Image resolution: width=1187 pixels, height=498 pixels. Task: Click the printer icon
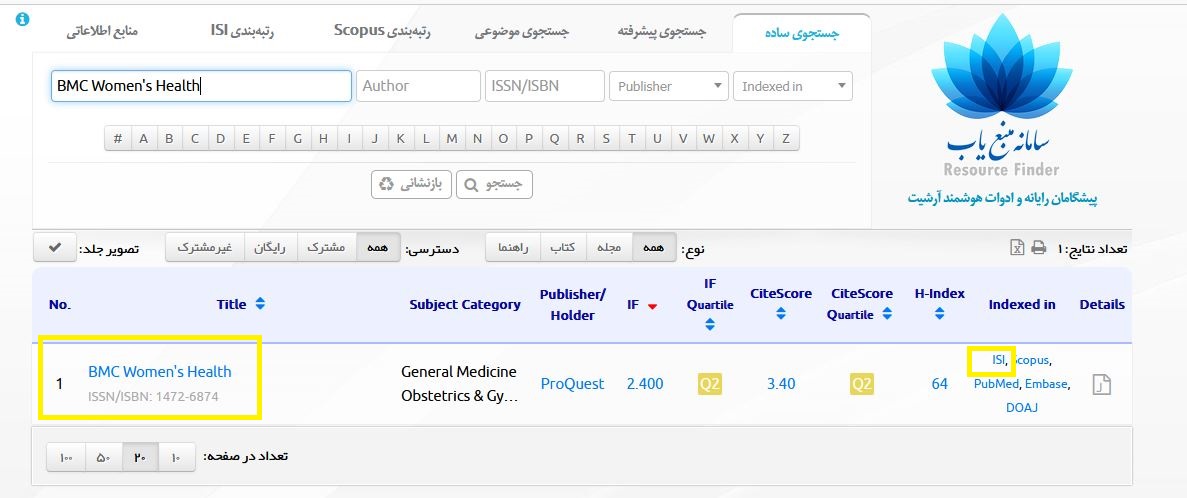coord(1039,248)
